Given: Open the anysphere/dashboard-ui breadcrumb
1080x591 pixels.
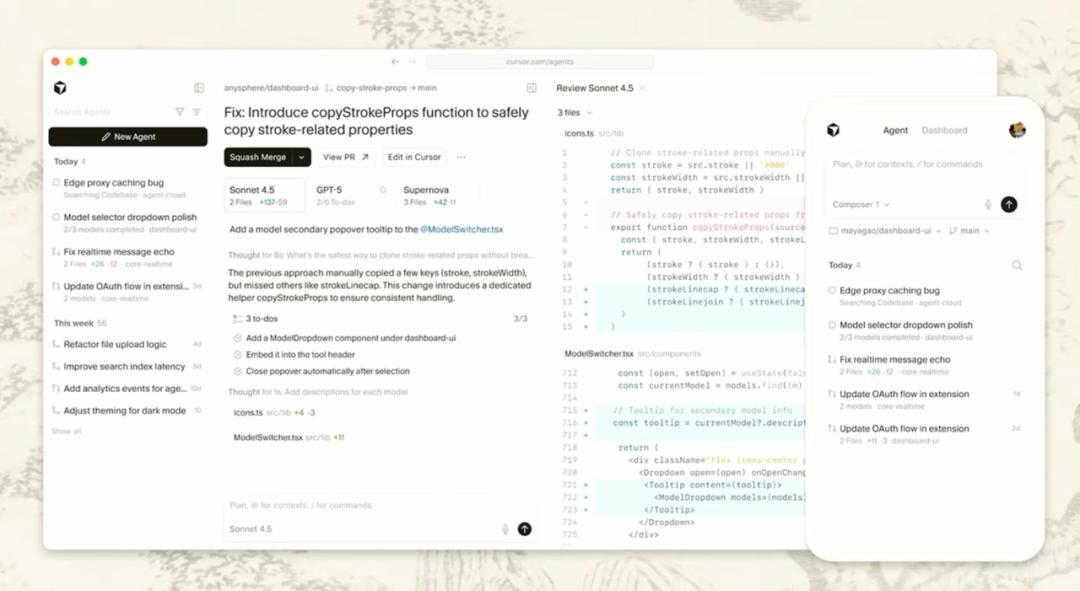Looking at the screenshot, I should pyautogui.click(x=271, y=88).
